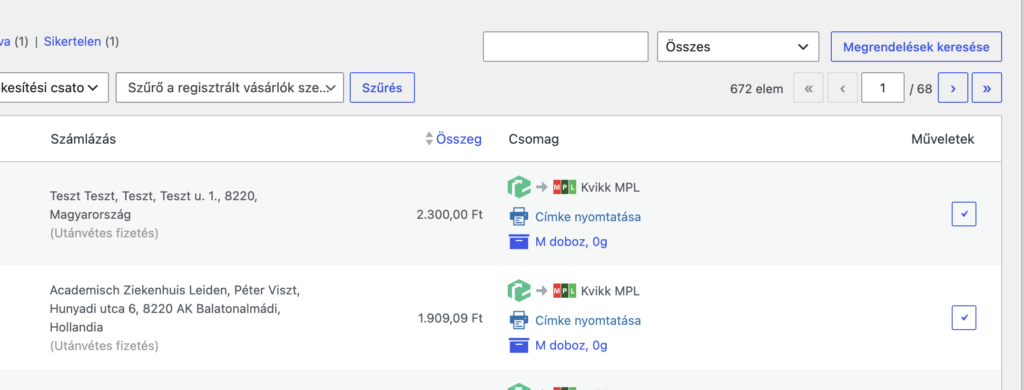Click Utánvétes fizetés under Hollandia address
The image size is (1024, 390).
tap(104, 345)
